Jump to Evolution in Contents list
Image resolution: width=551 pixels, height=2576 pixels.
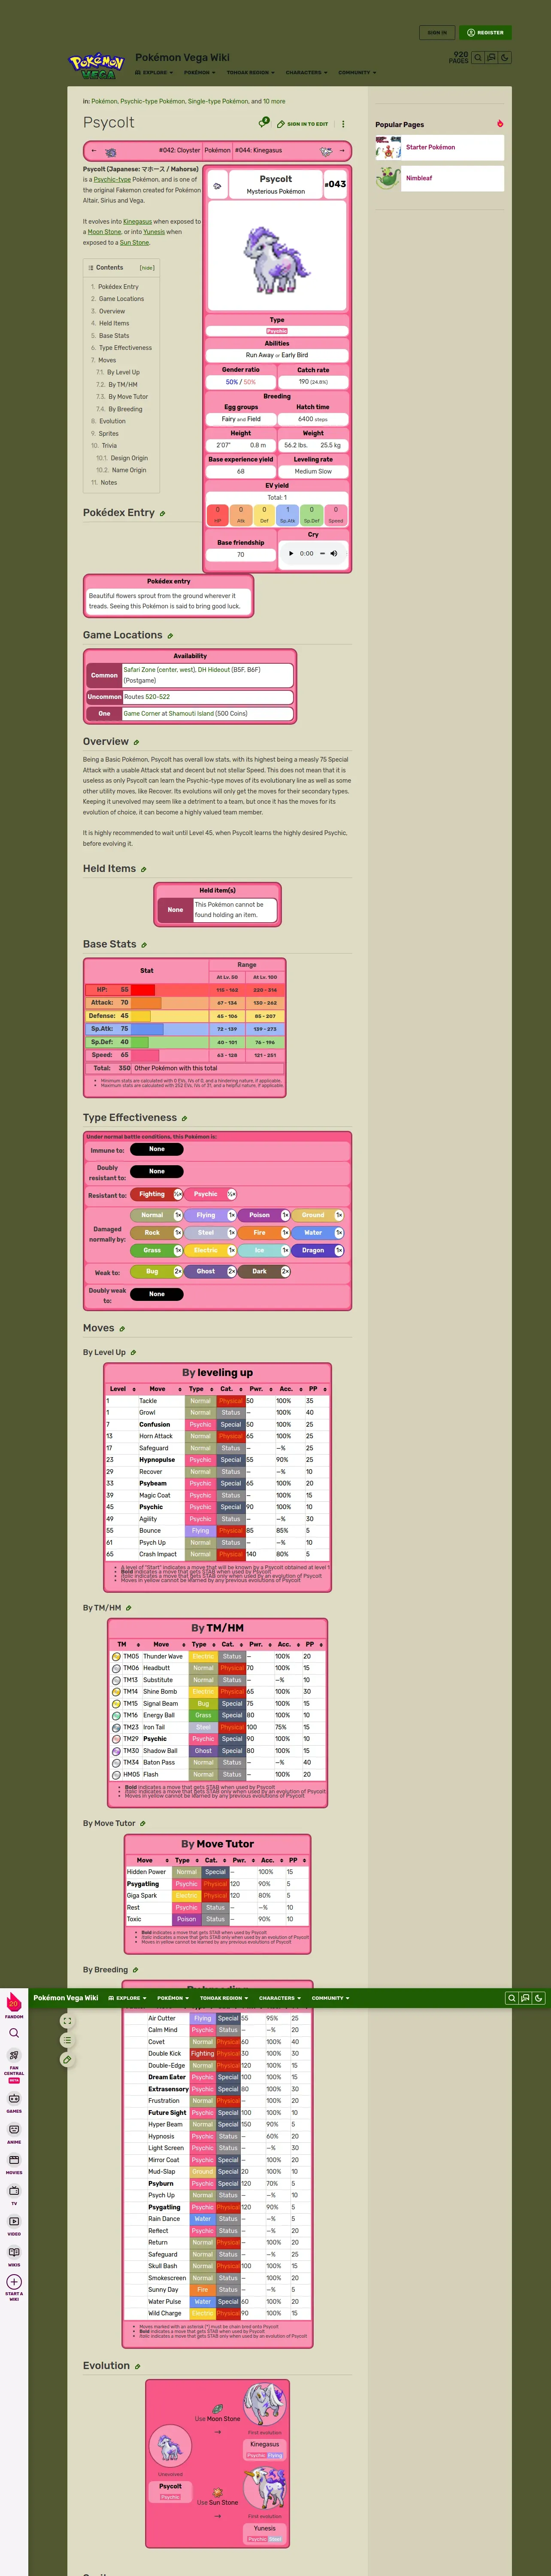(x=112, y=421)
